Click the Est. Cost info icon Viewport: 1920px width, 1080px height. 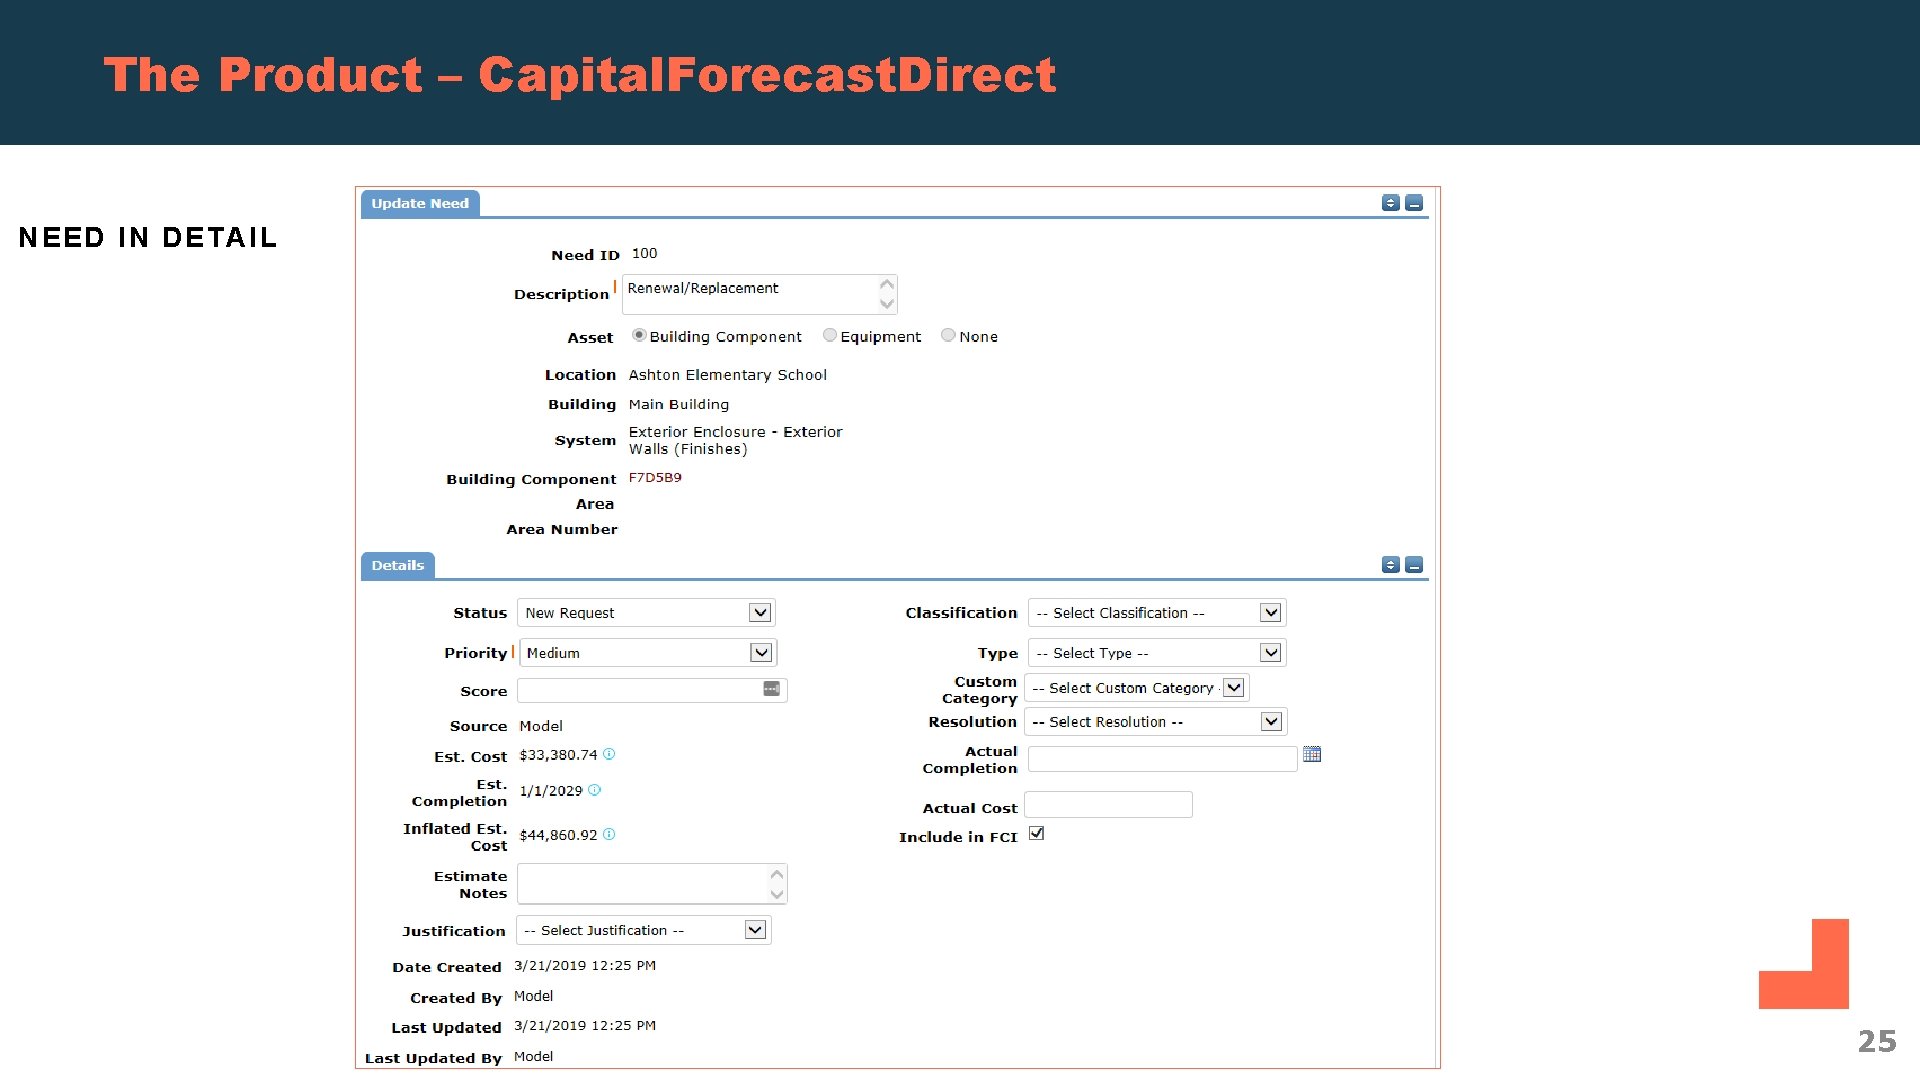[609, 755]
